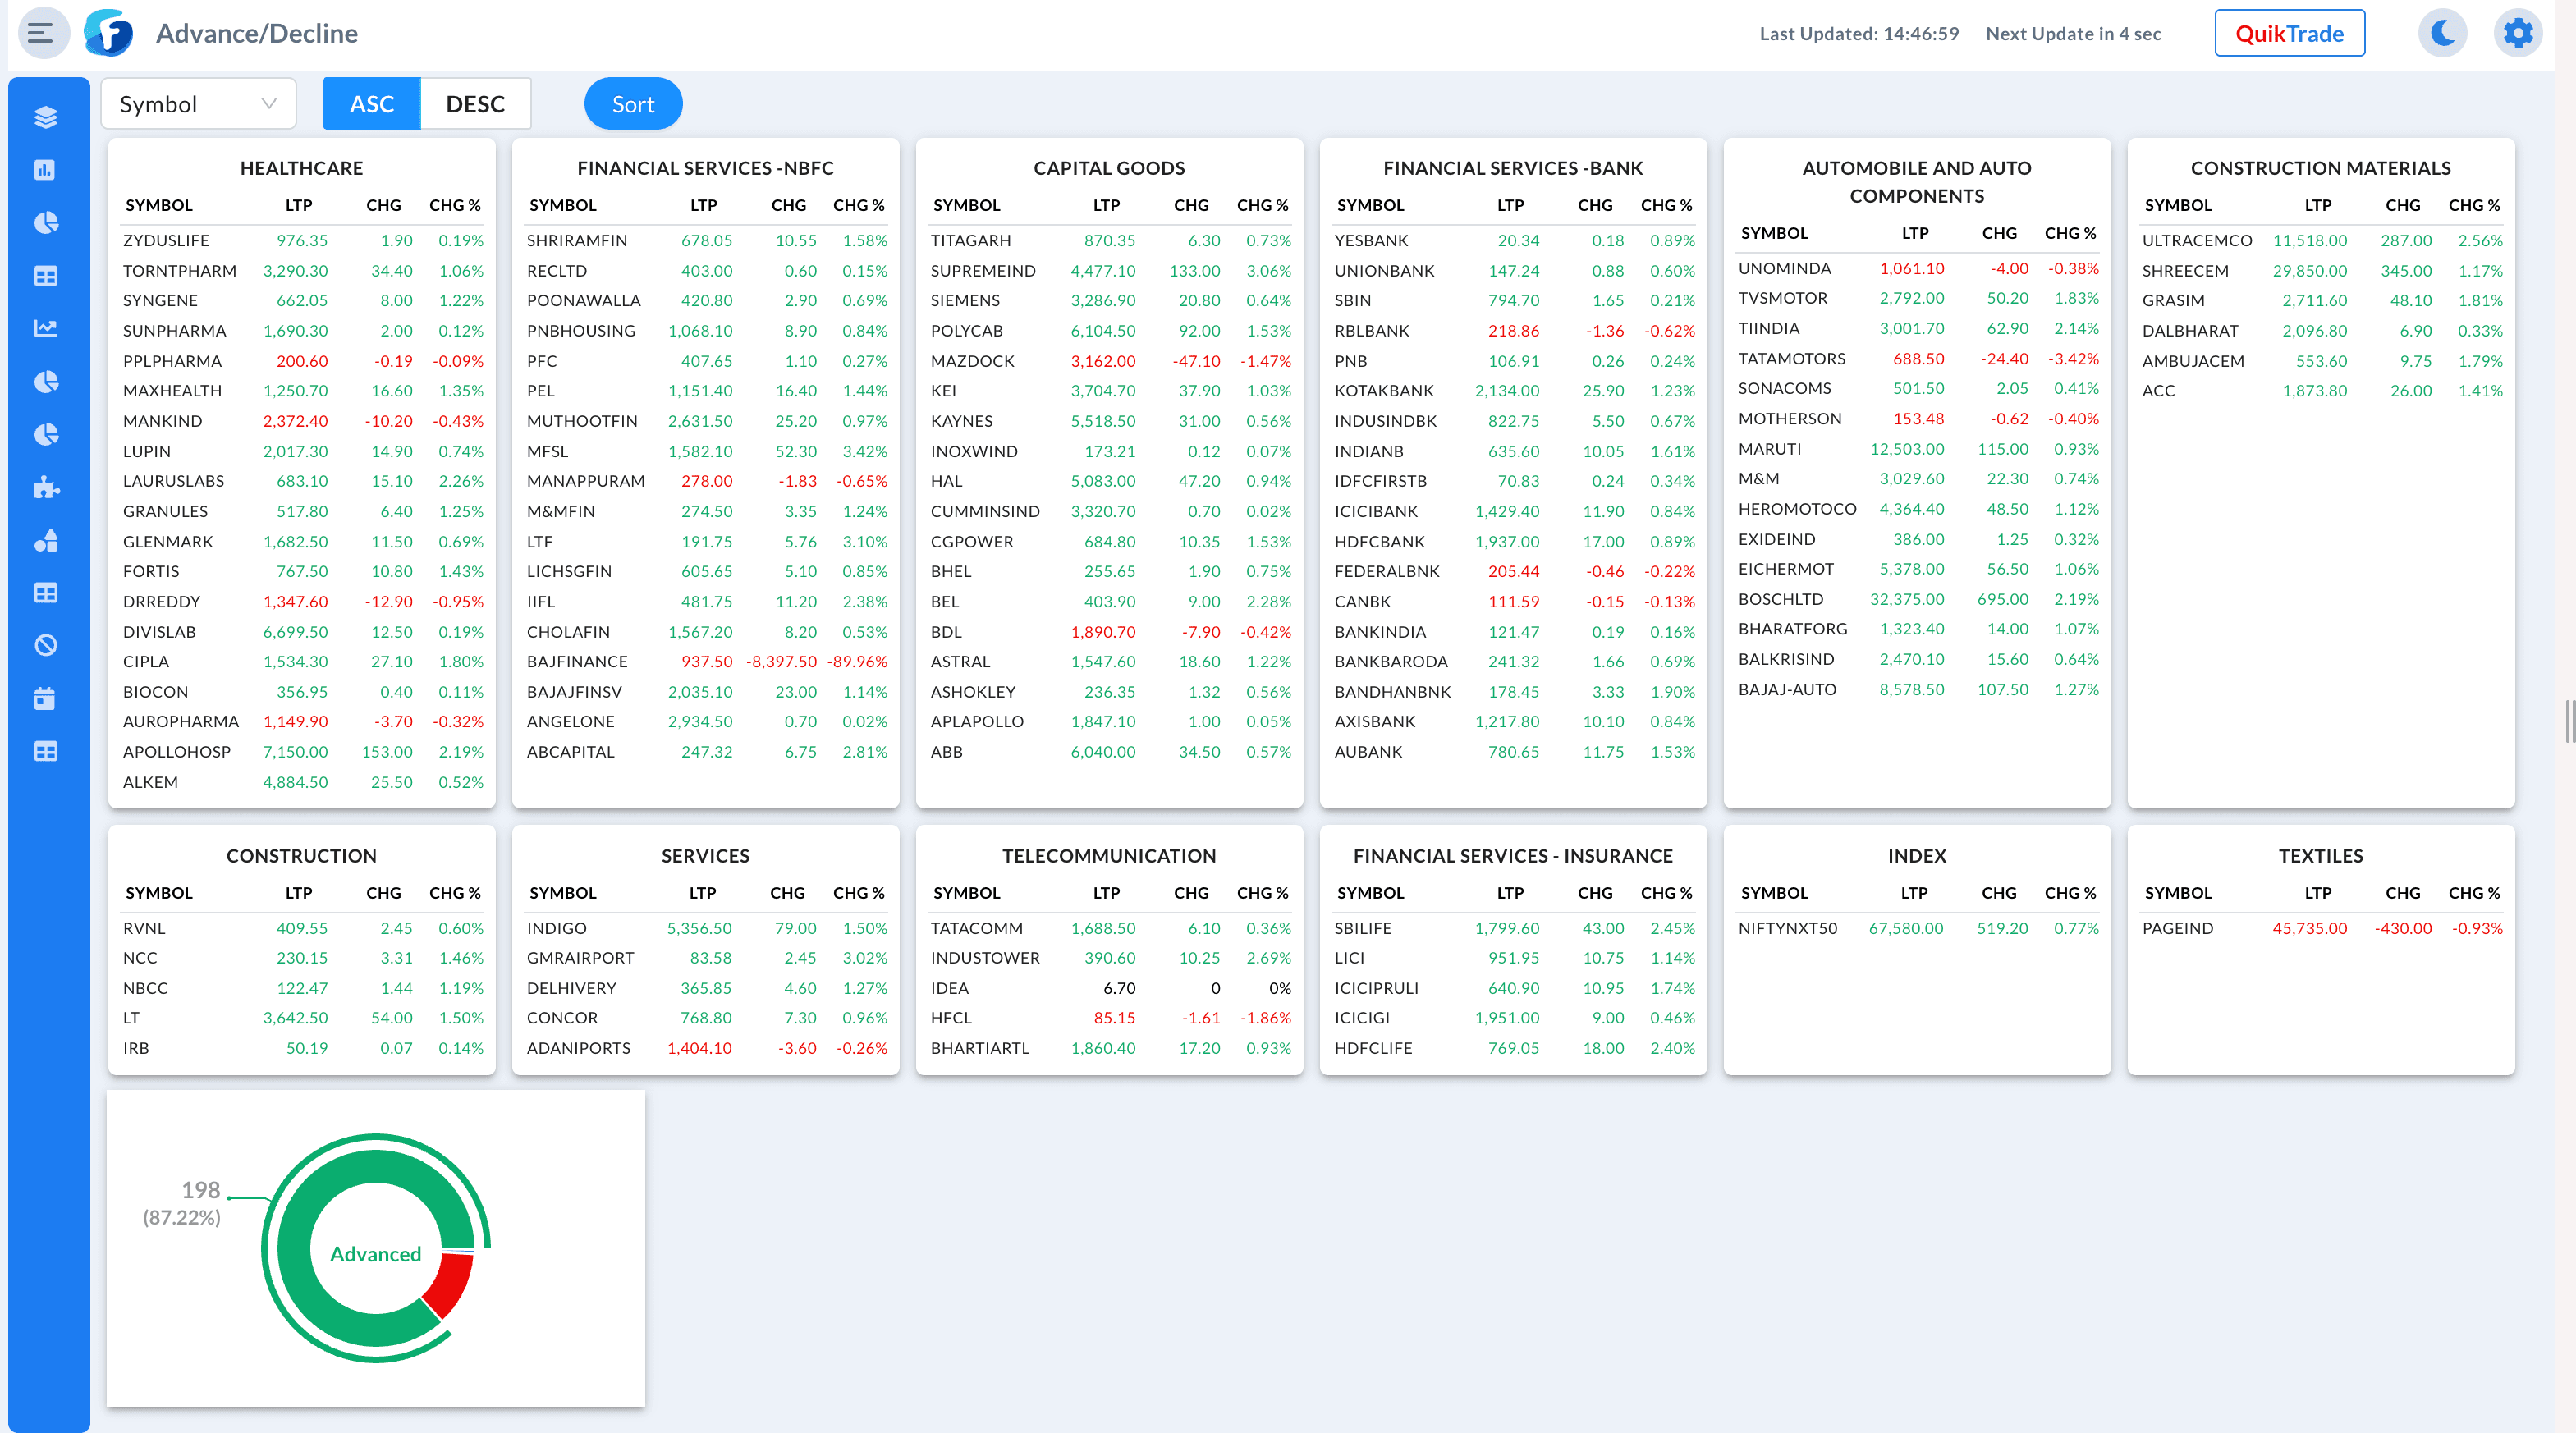Open the layers stack icon in sidebar

click(x=46, y=117)
